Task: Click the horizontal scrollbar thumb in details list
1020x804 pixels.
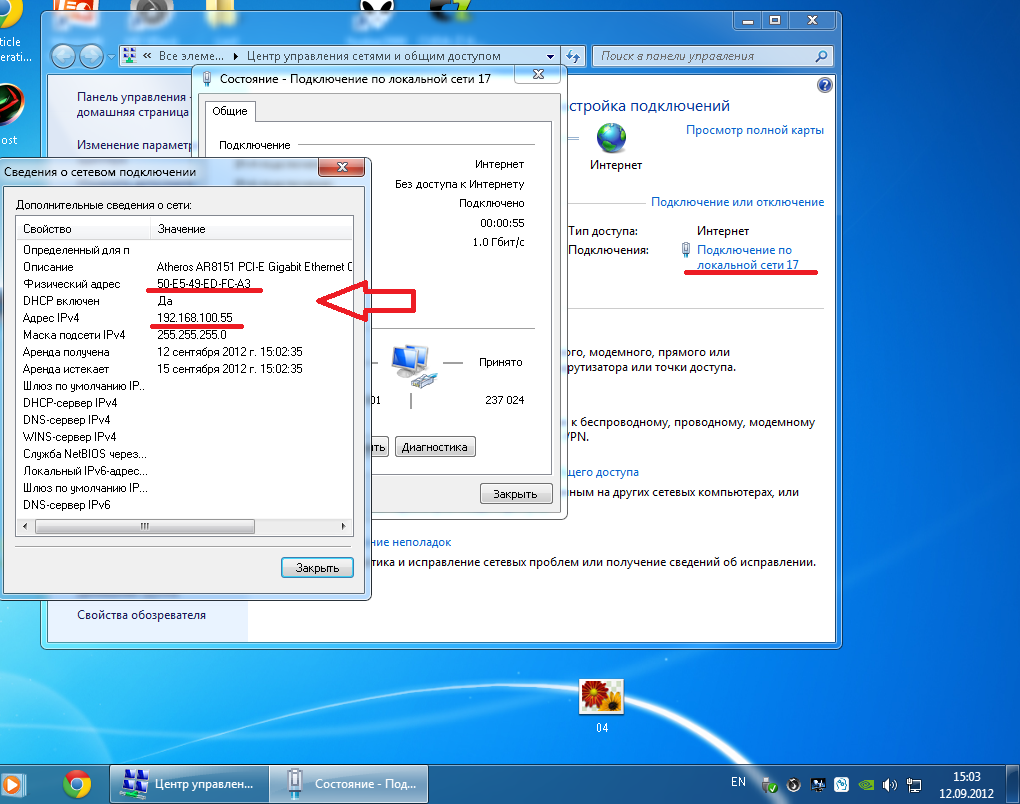Action: click(x=144, y=526)
